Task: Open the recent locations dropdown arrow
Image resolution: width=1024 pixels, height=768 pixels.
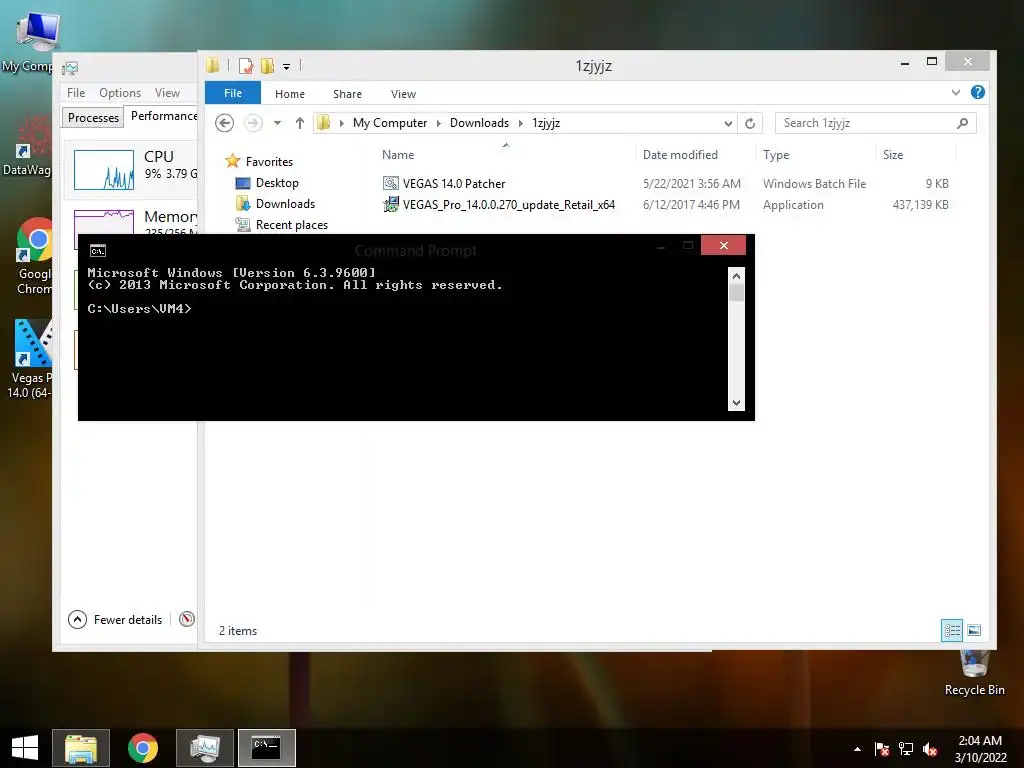Action: (278, 123)
